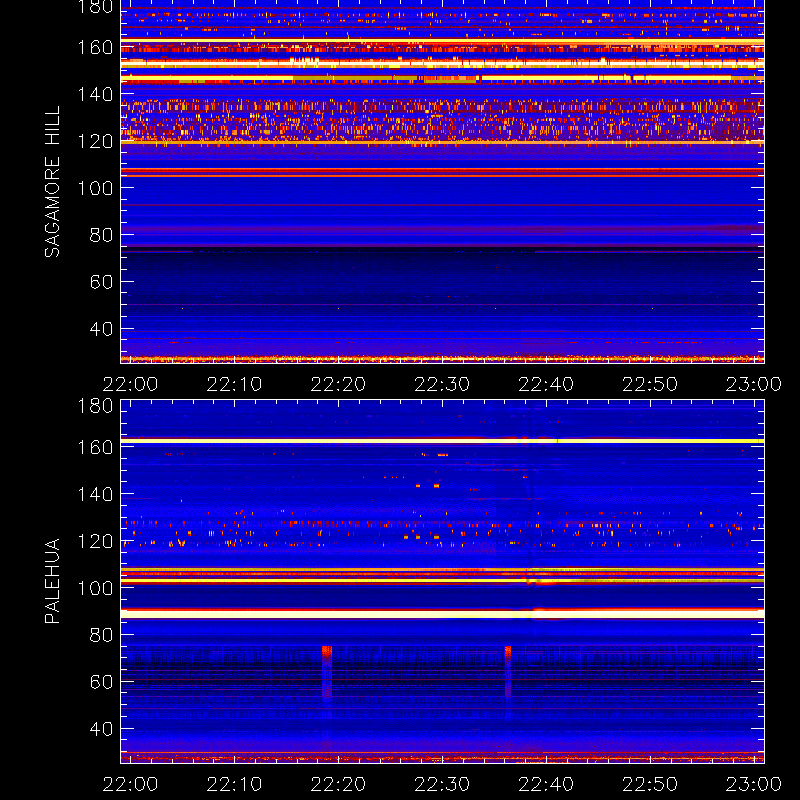Click 22:20 time label of Sagamore Hill plot
Viewport: 800px width, 800px height.
[x=338, y=384]
